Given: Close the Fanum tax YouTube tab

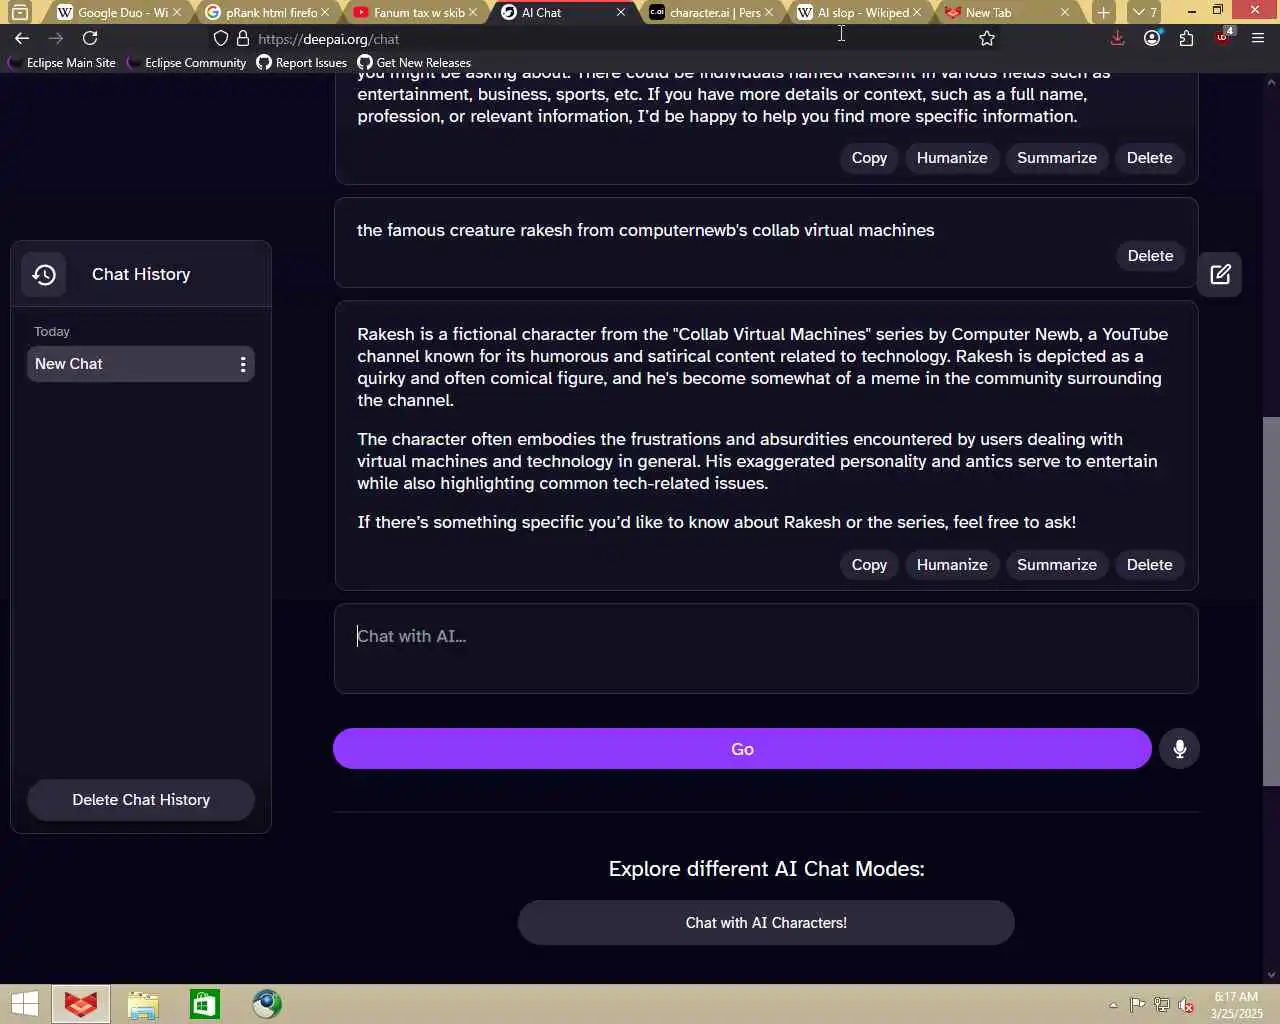Looking at the screenshot, I should 473,12.
